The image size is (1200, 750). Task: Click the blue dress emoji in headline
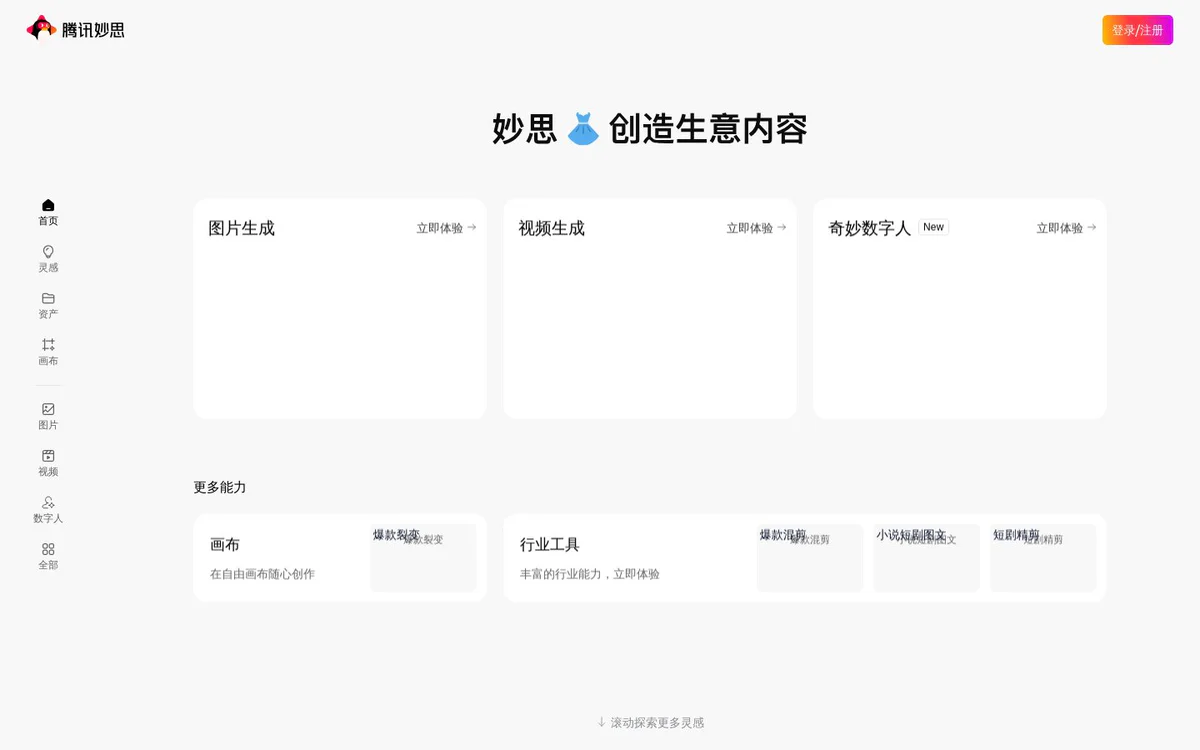pos(583,129)
